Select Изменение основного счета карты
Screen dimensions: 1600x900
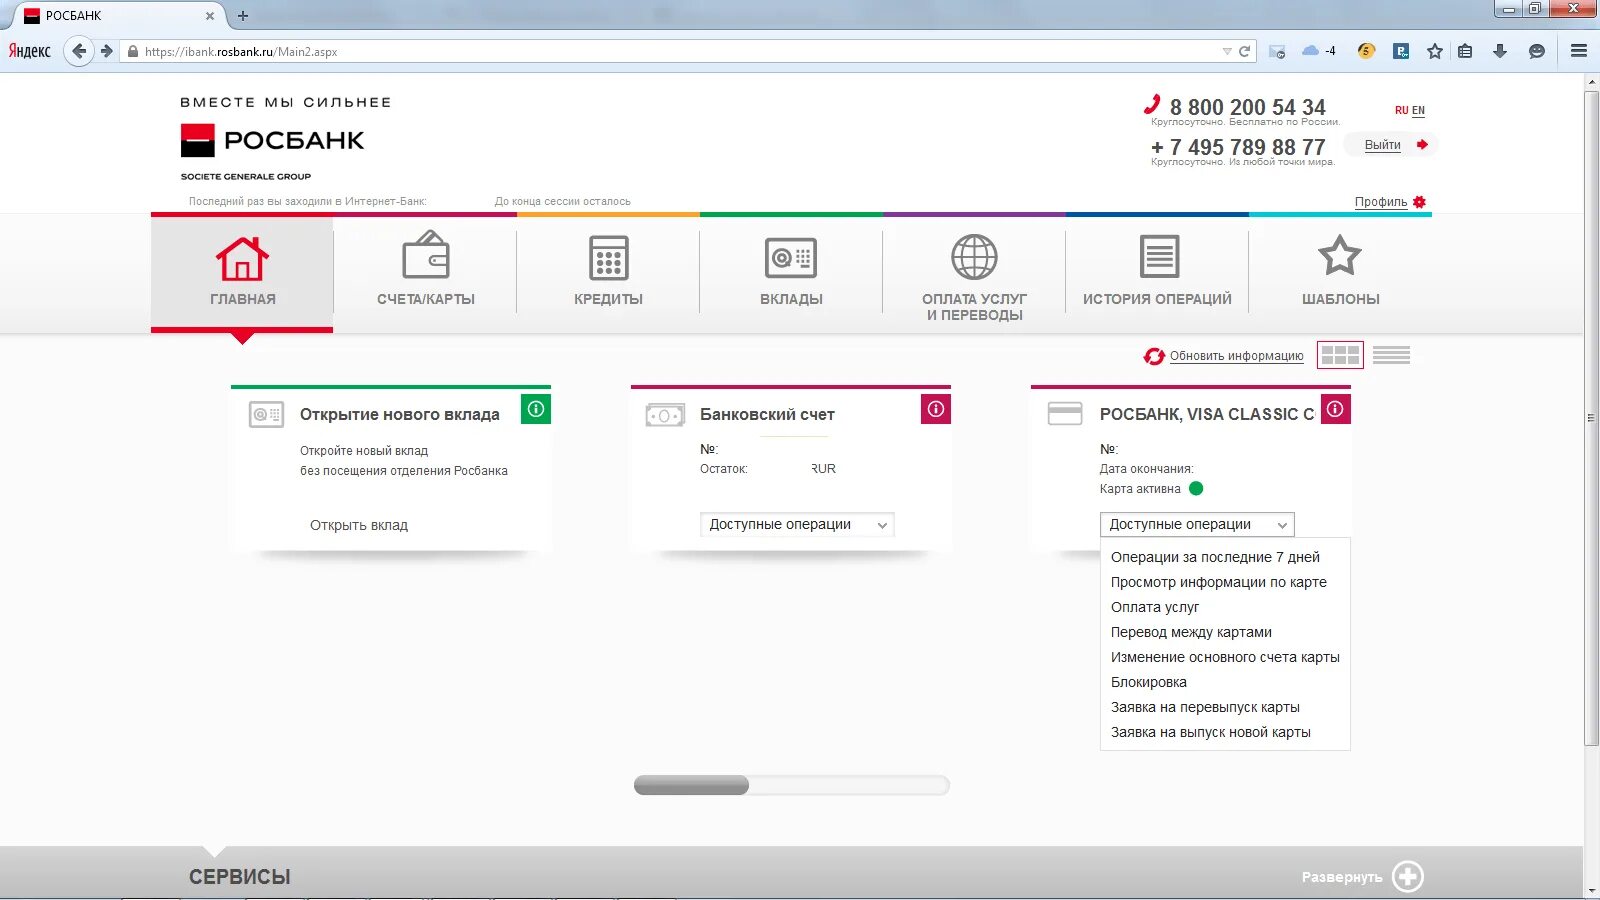pos(1225,657)
